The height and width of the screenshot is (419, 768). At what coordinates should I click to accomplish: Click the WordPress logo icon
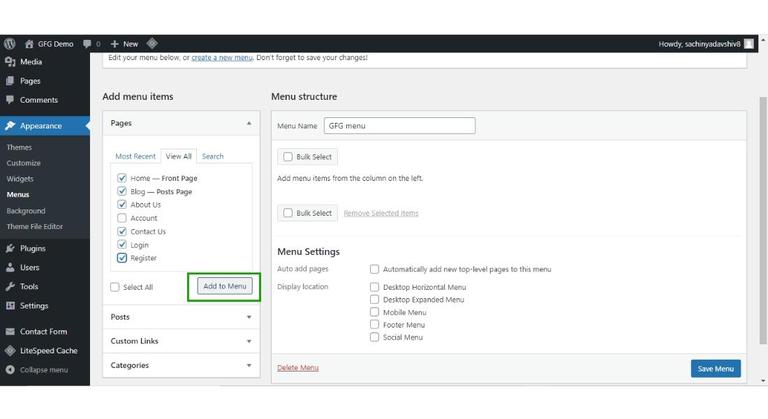10,44
